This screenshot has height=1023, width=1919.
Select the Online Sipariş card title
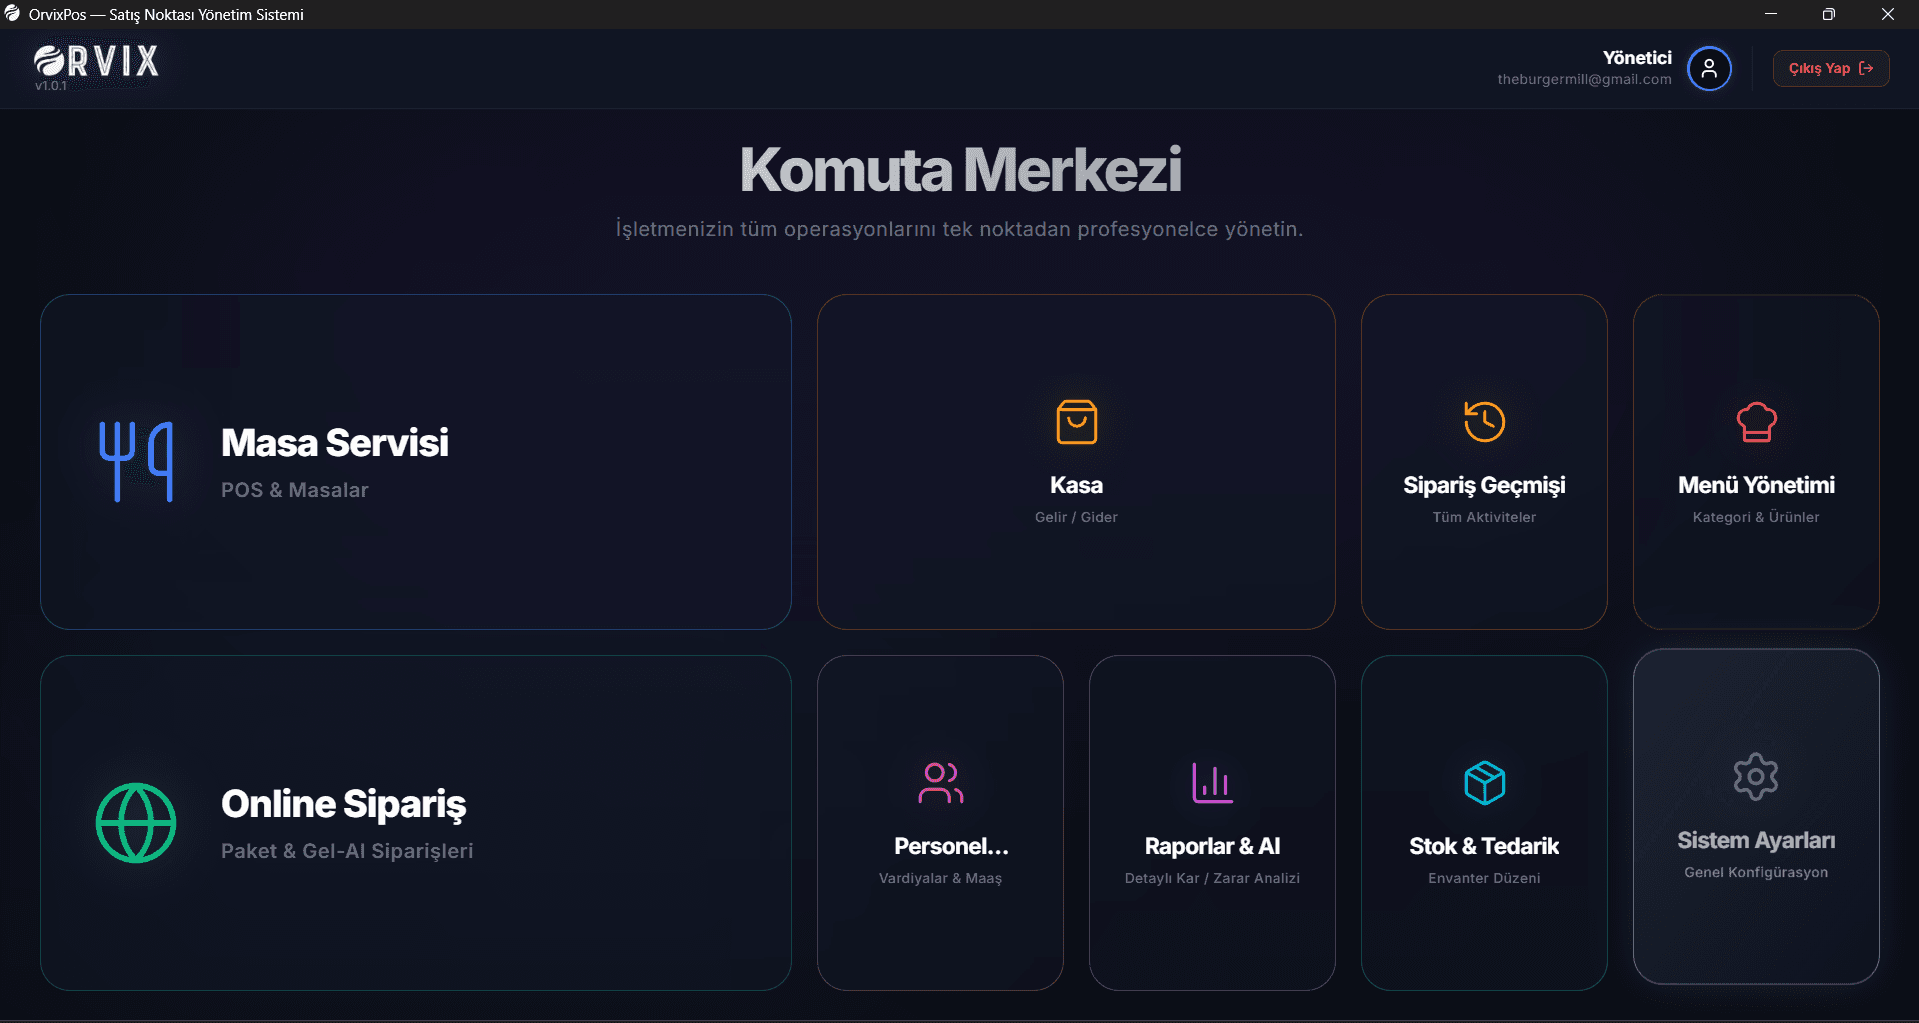point(343,805)
